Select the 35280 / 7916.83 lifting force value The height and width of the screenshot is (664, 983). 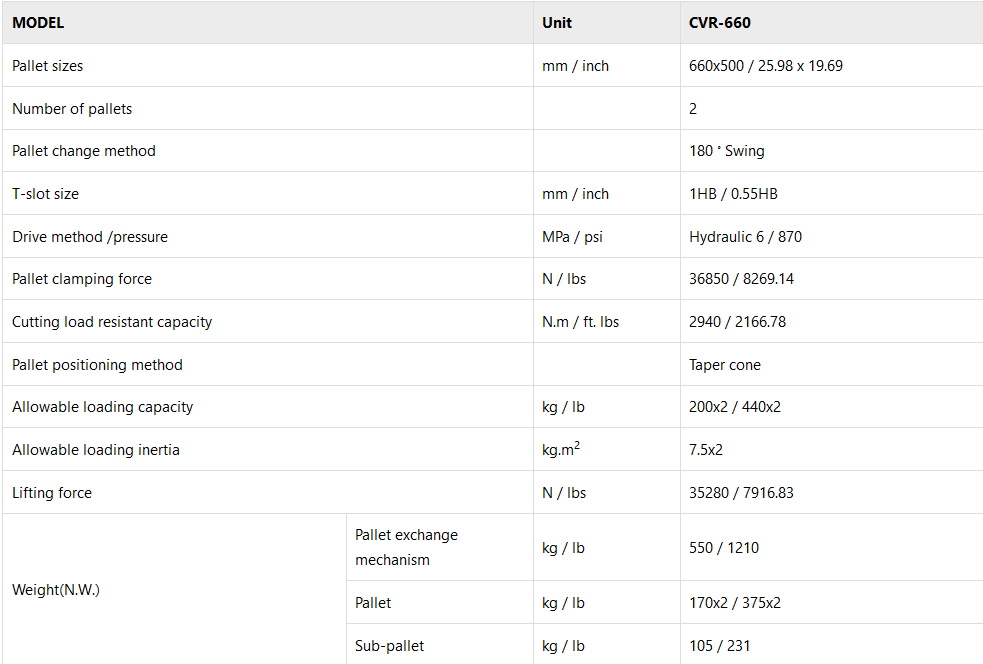point(740,493)
